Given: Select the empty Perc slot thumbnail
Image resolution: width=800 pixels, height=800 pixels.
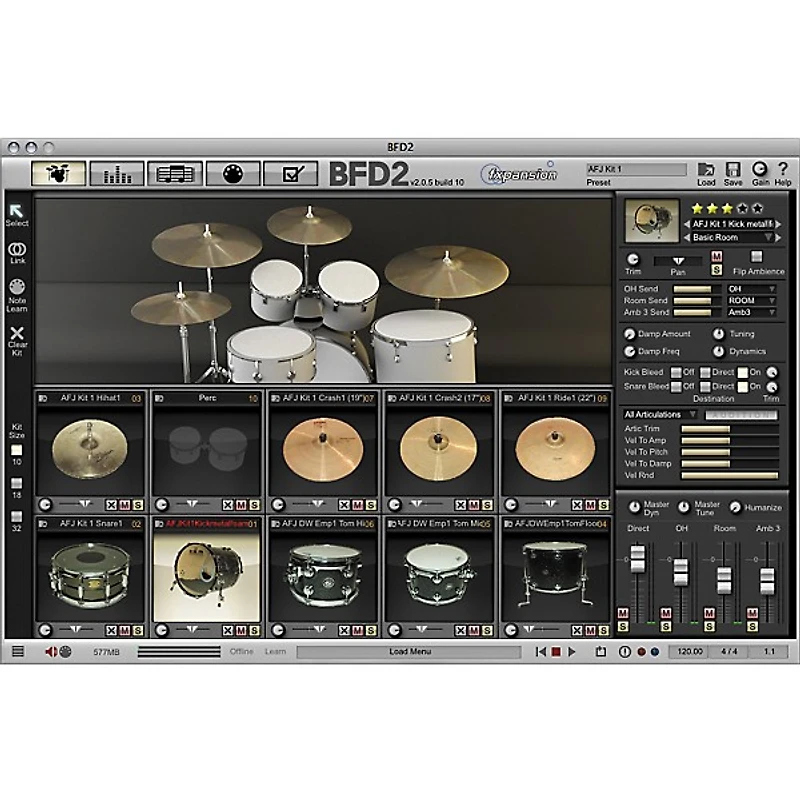Looking at the screenshot, I should 207,450.
